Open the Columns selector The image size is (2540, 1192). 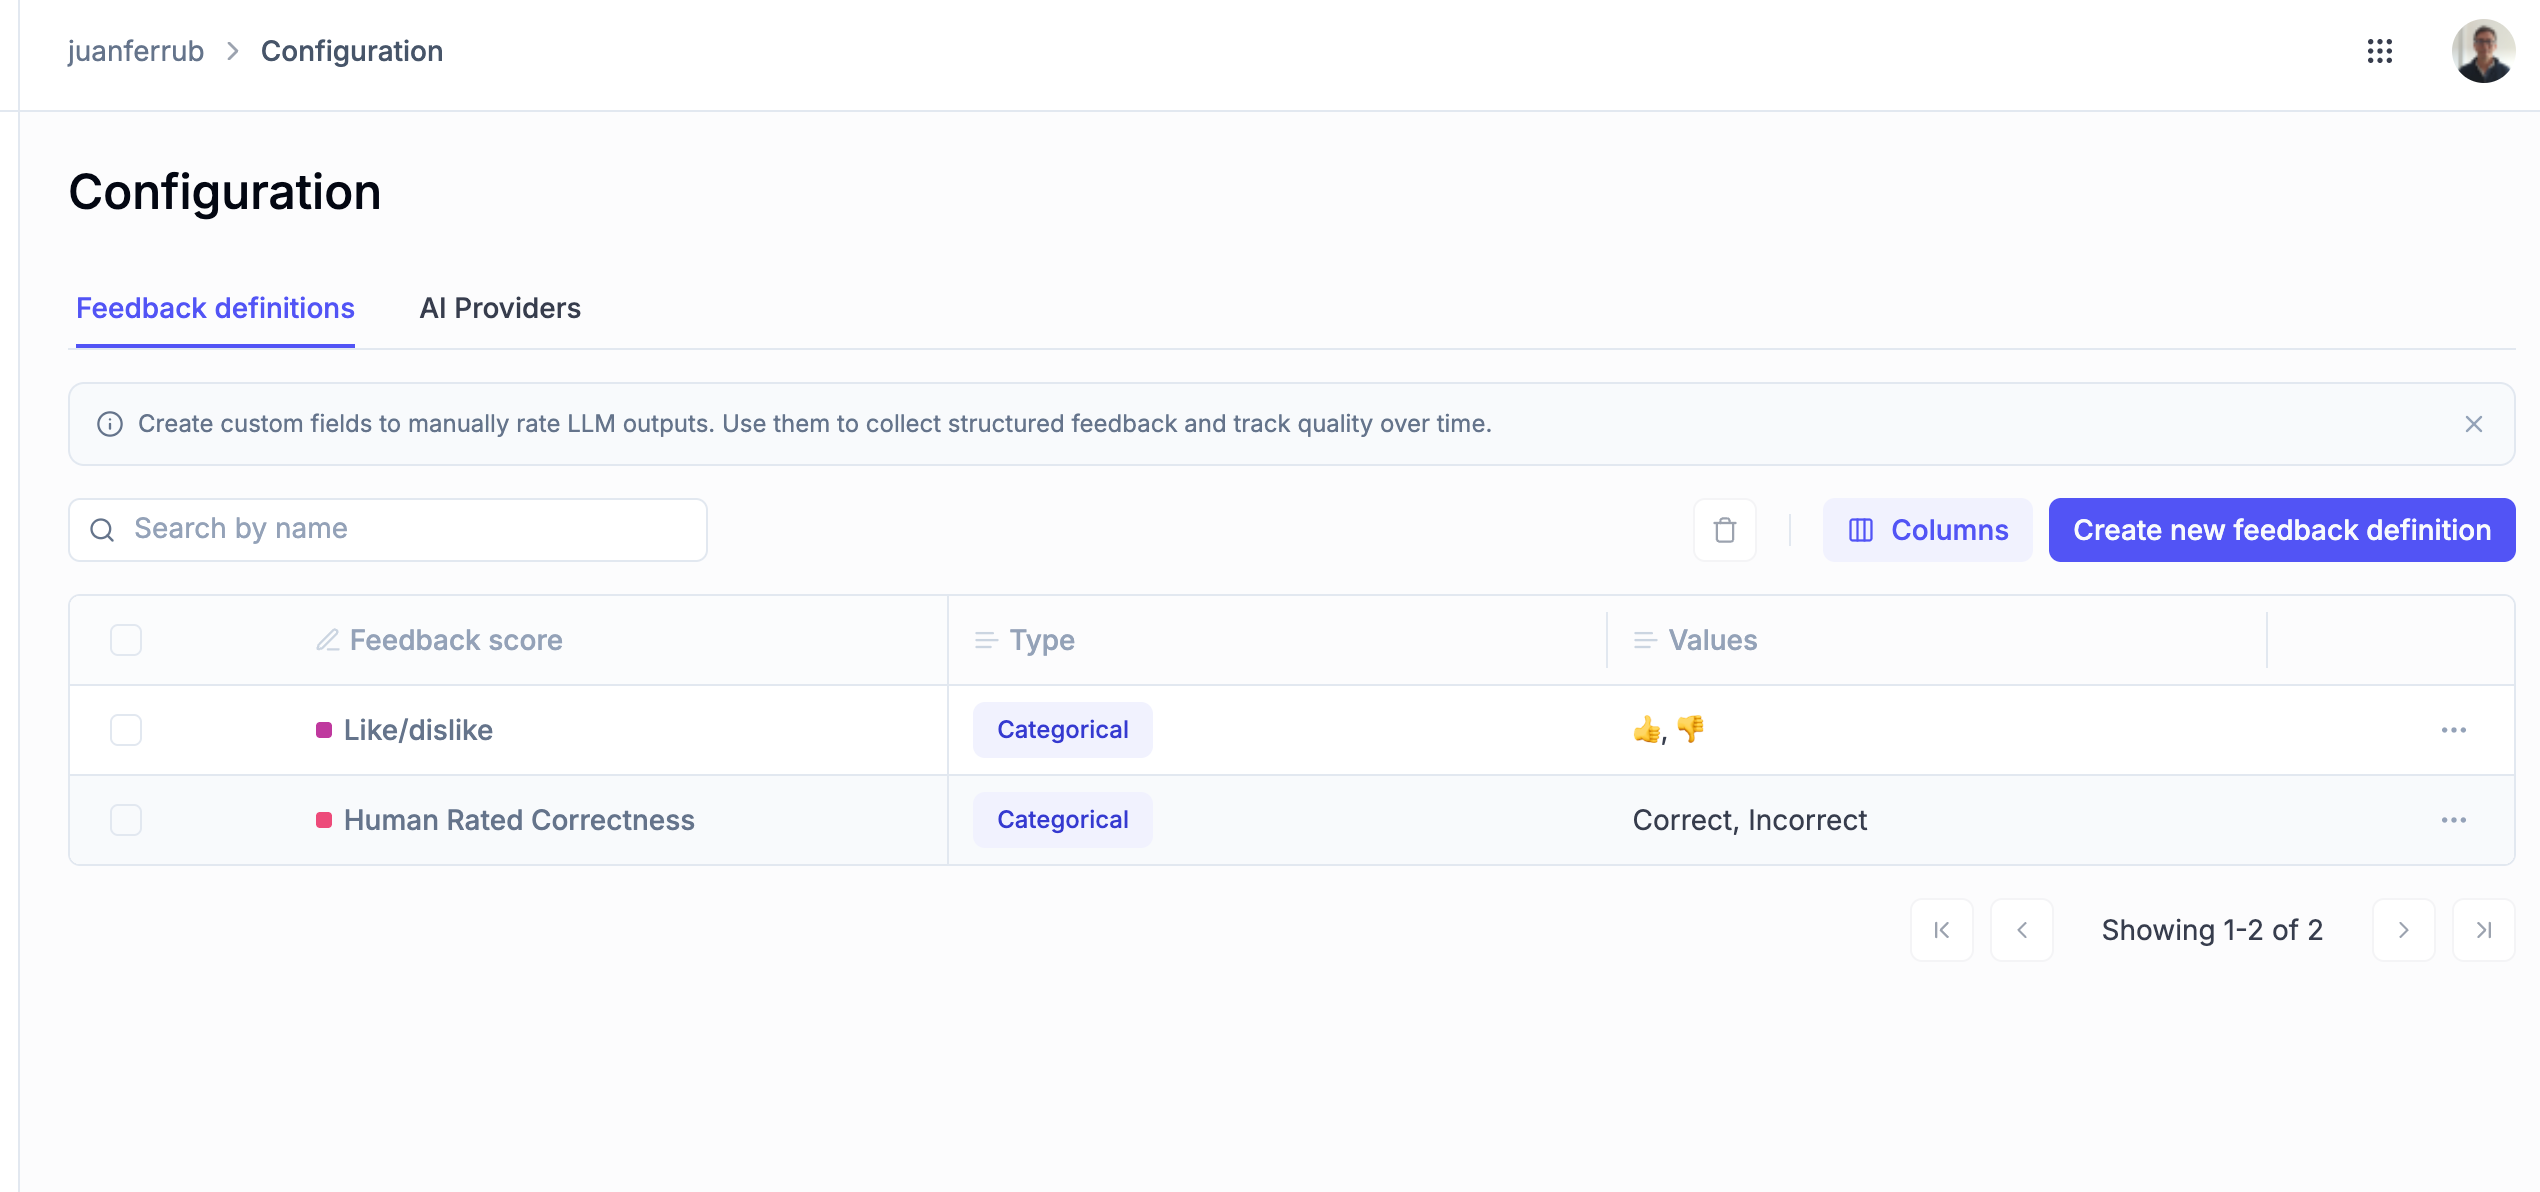coord(1928,530)
